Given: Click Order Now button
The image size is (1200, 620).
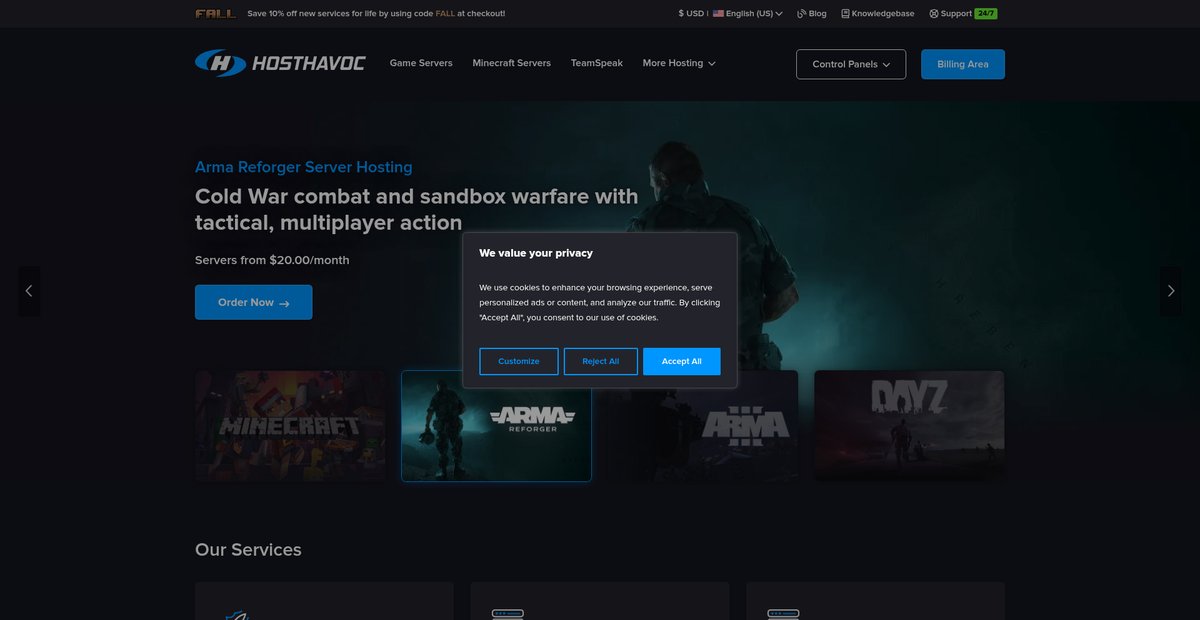Looking at the screenshot, I should [254, 302].
